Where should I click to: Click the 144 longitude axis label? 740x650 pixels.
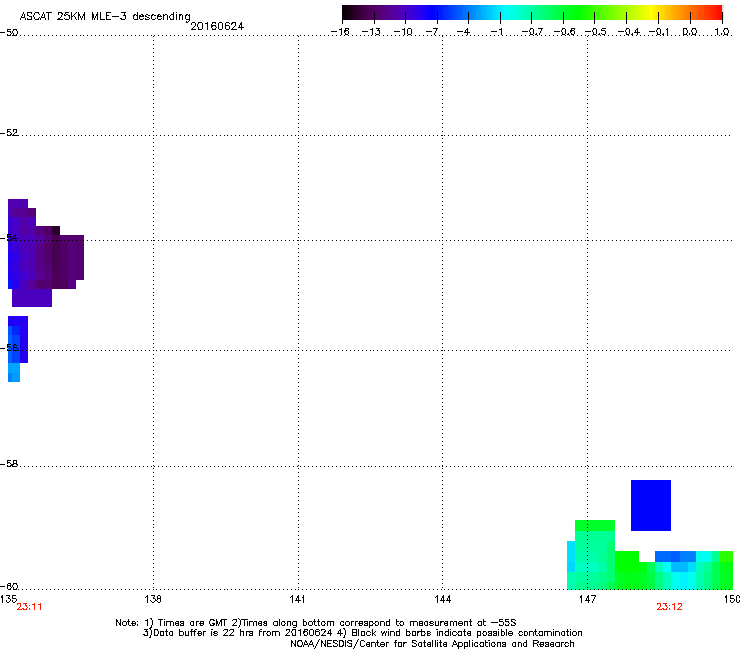(x=442, y=599)
